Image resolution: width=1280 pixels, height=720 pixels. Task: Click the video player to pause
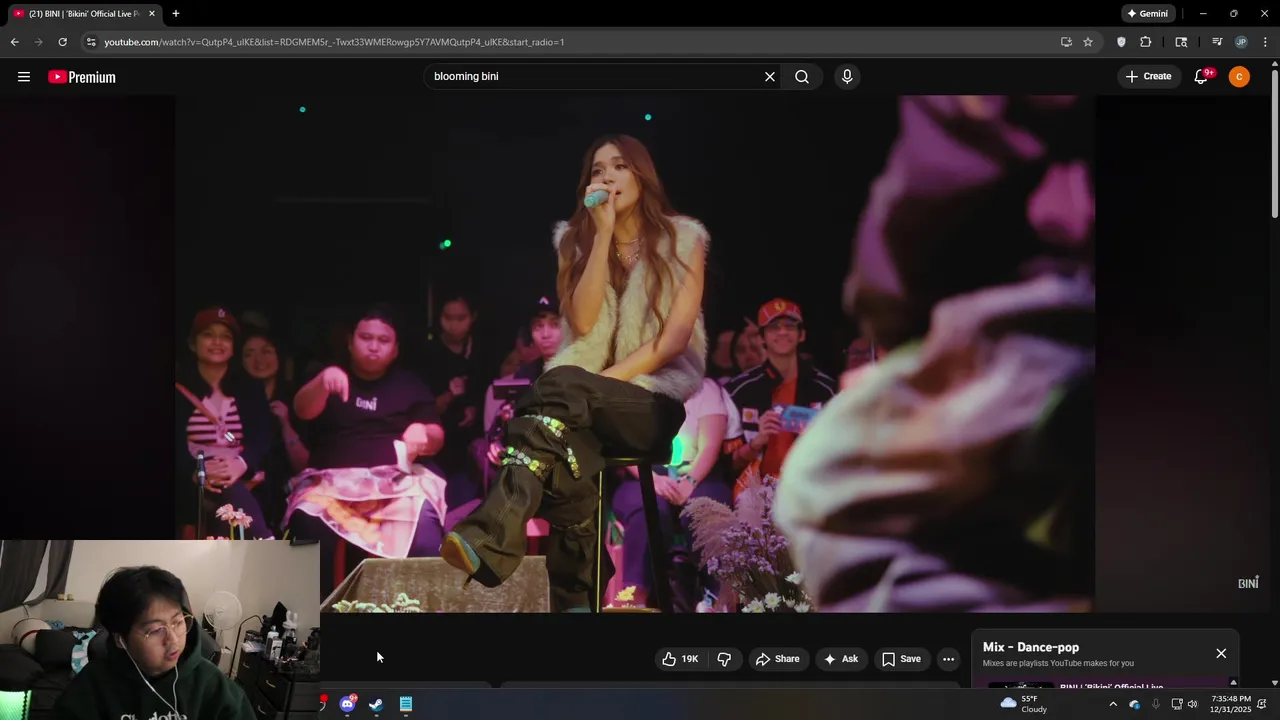click(x=635, y=353)
